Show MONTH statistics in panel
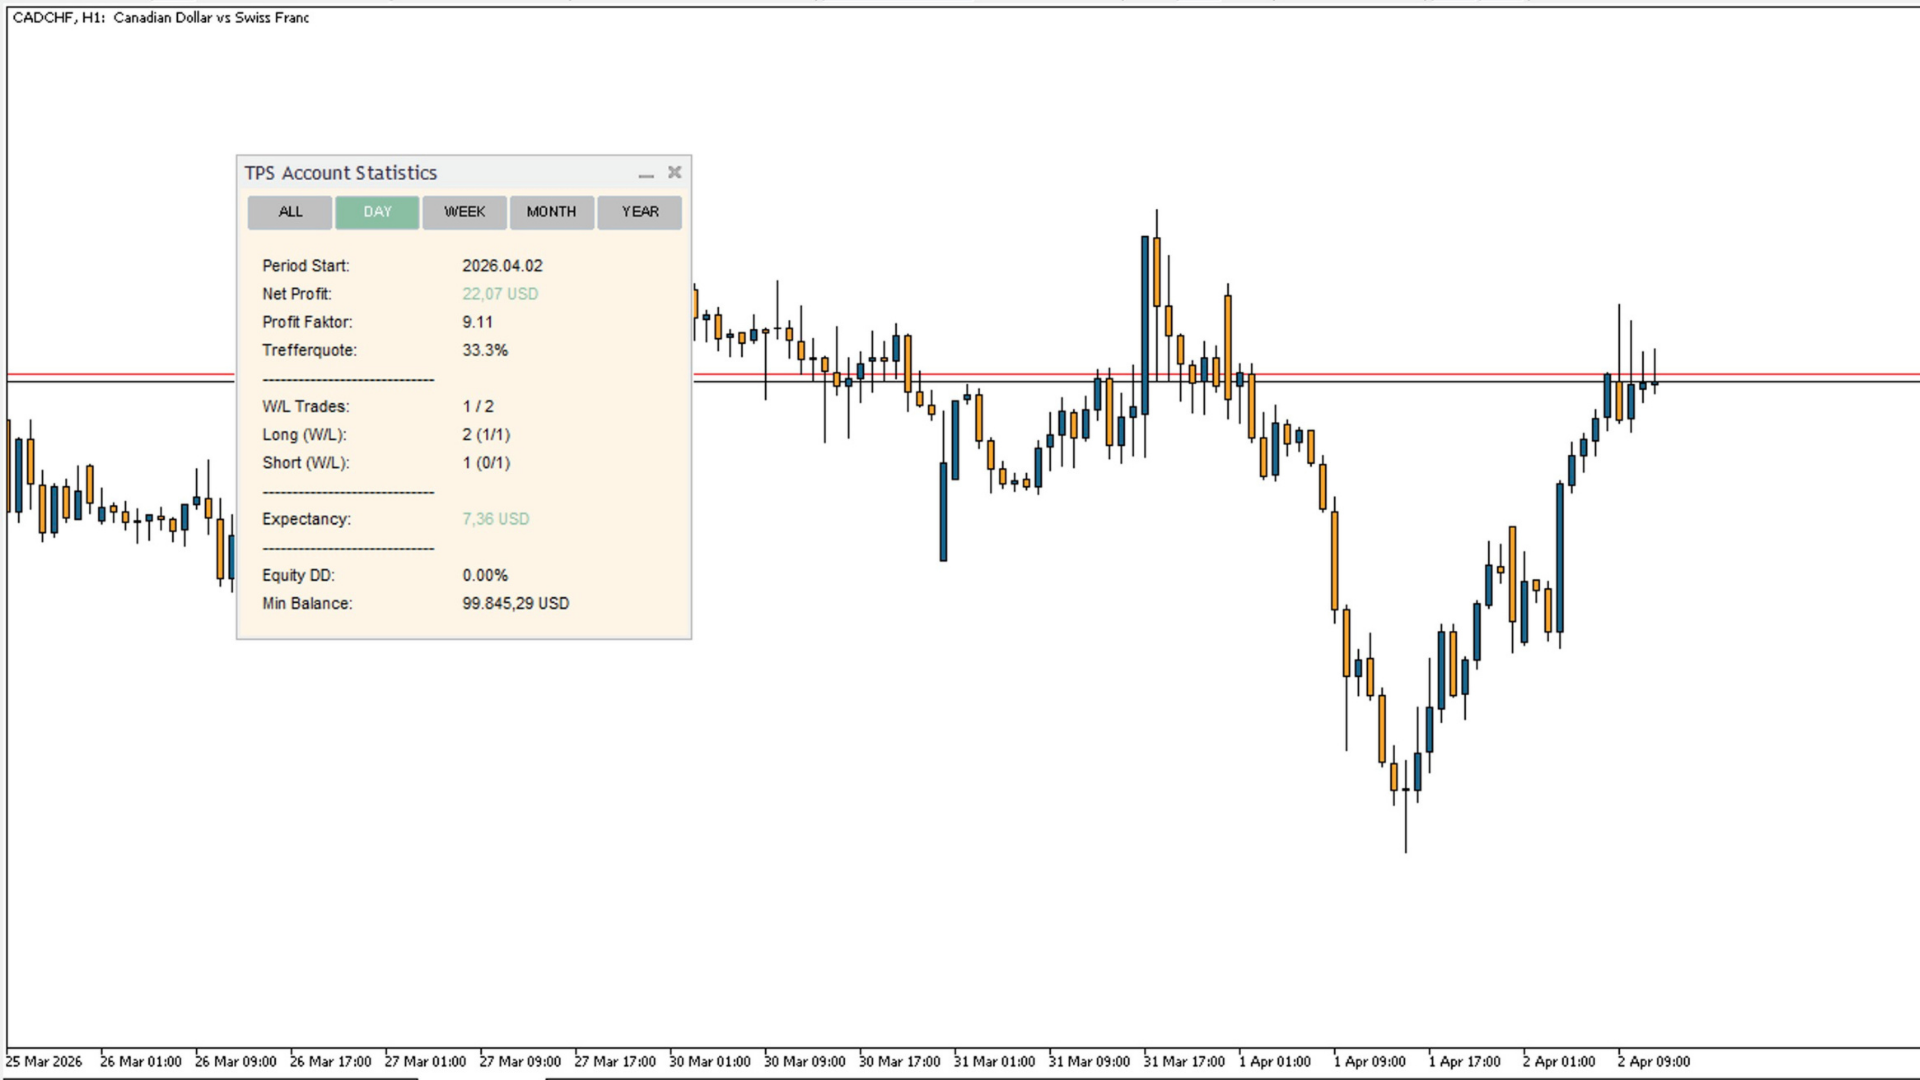1920x1080 pixels. [551, 212]
